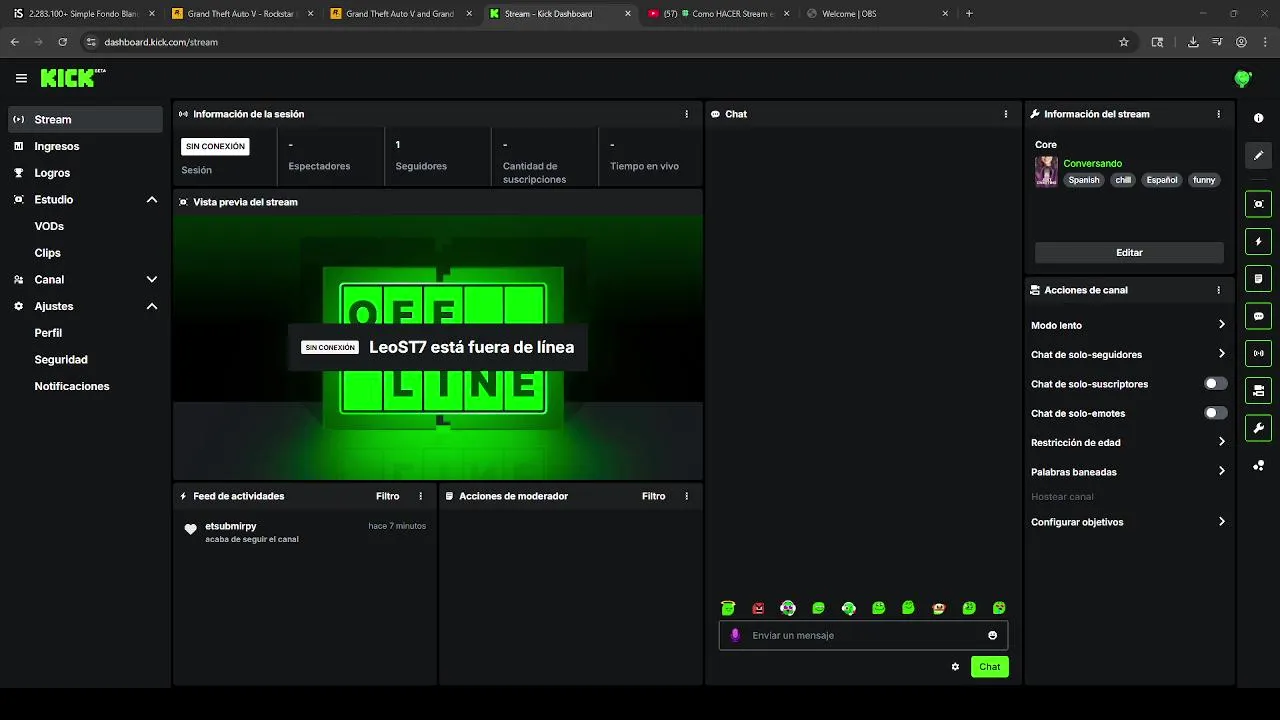Click Enviar un mensaje input field
The image size is (1280, 720).
click(863, 635)
